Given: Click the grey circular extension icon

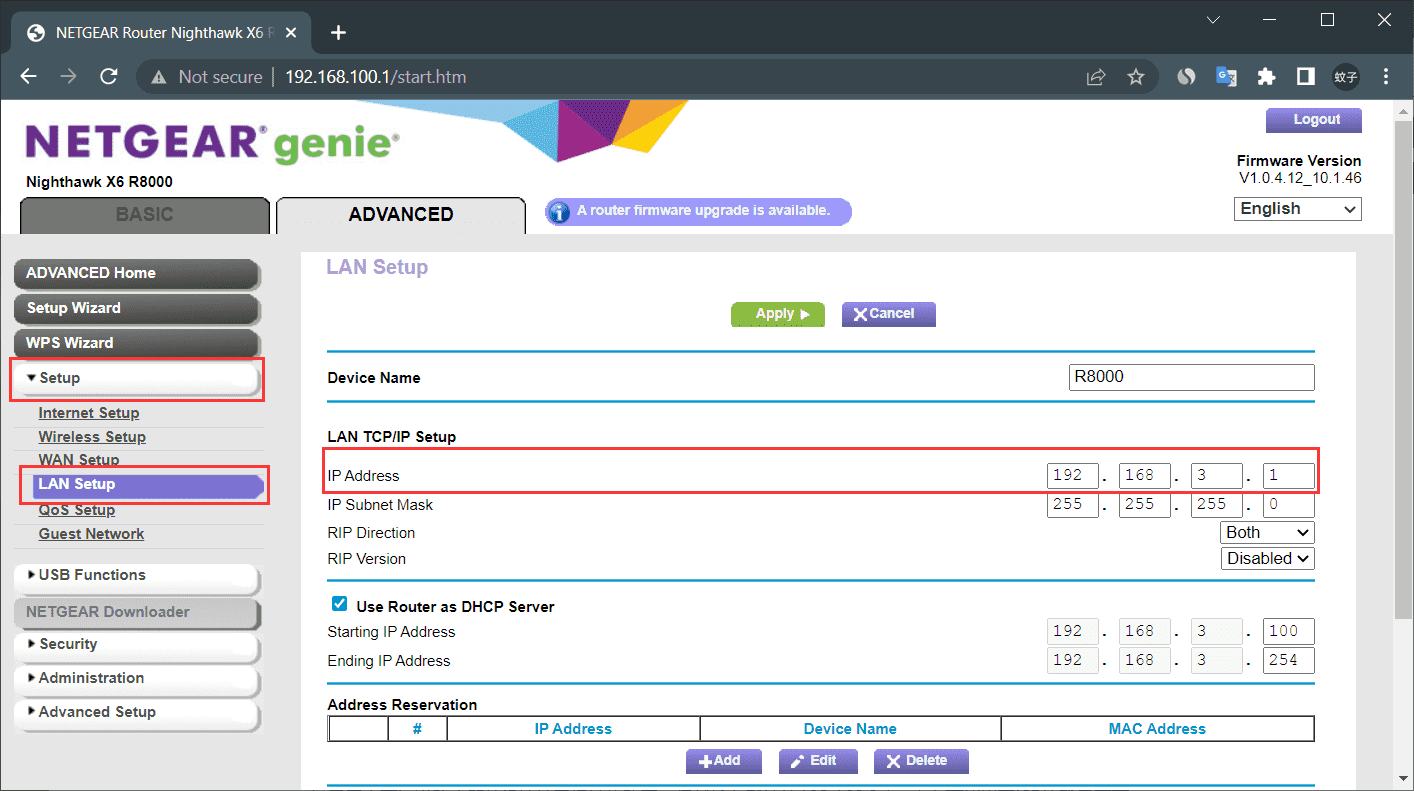Looking at the screenshot, I should point(1186,77).
